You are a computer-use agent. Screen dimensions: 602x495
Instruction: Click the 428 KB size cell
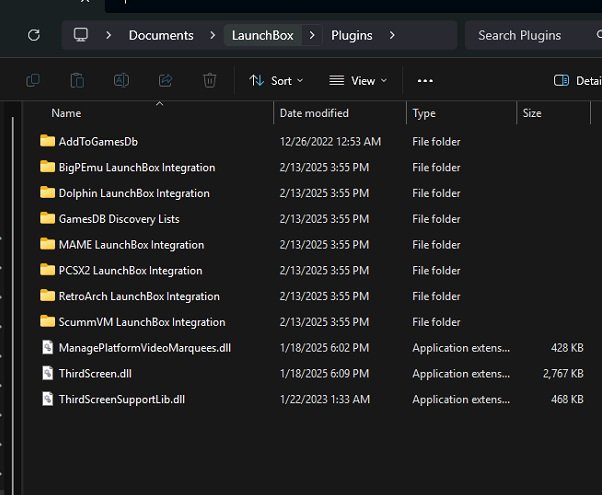[x=567, y=348]
